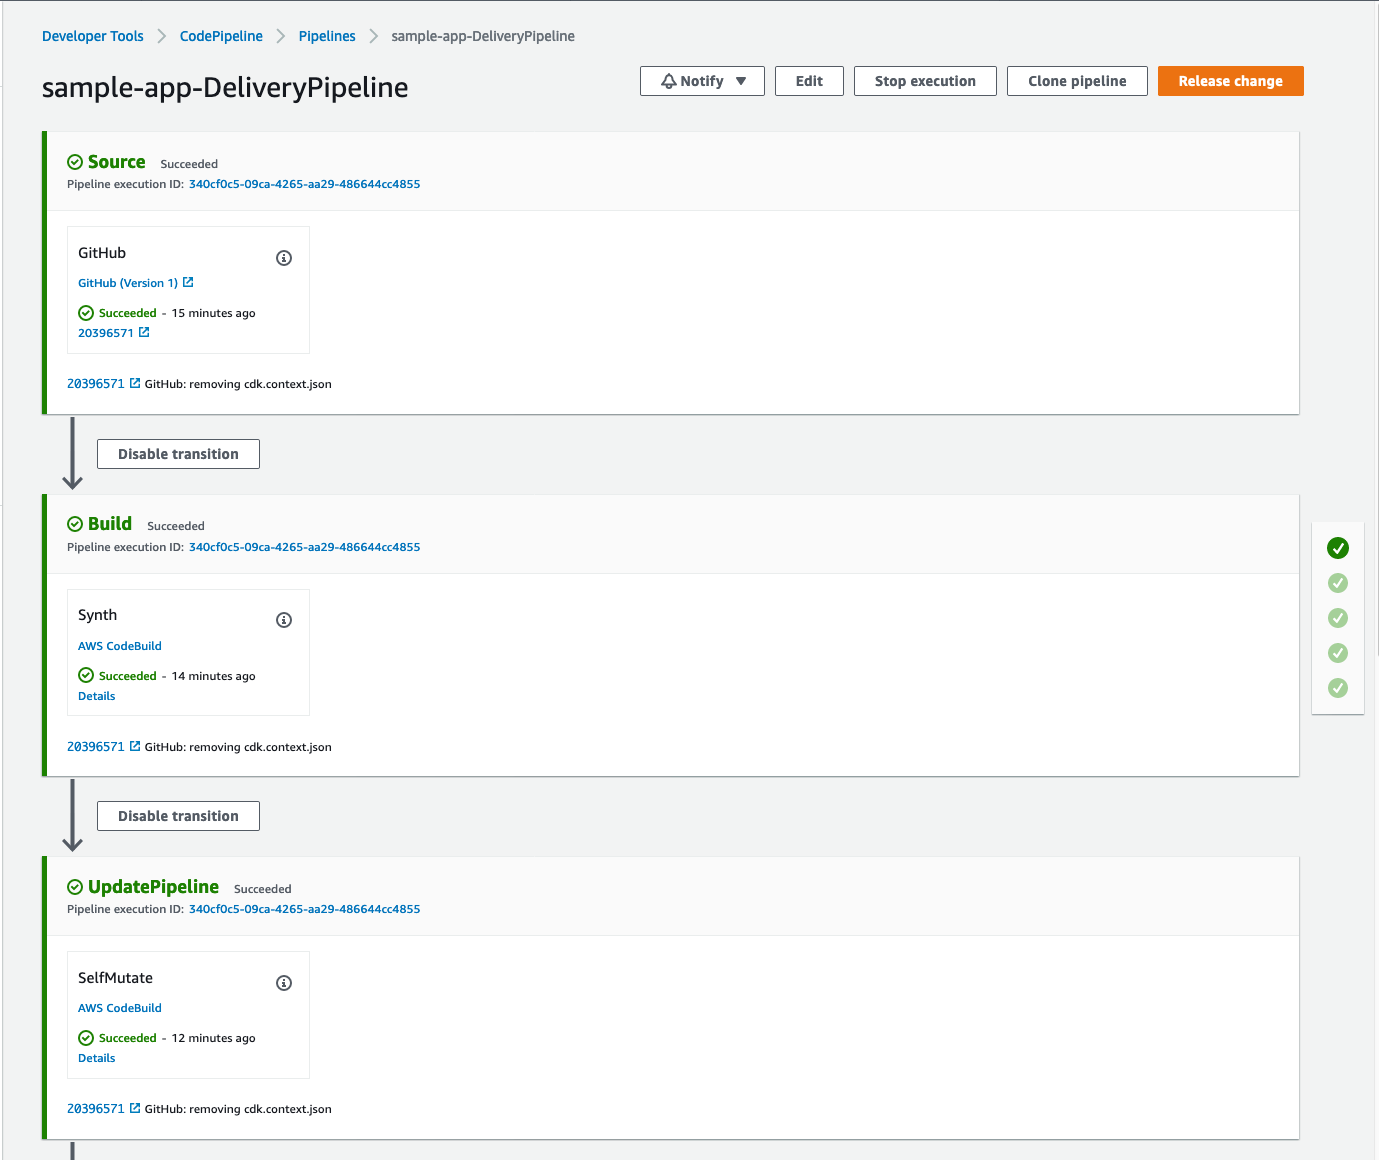This screenshot has height=1160, width=1379.
Task: Click the orange Release change button
Action: coord(1230,81)
